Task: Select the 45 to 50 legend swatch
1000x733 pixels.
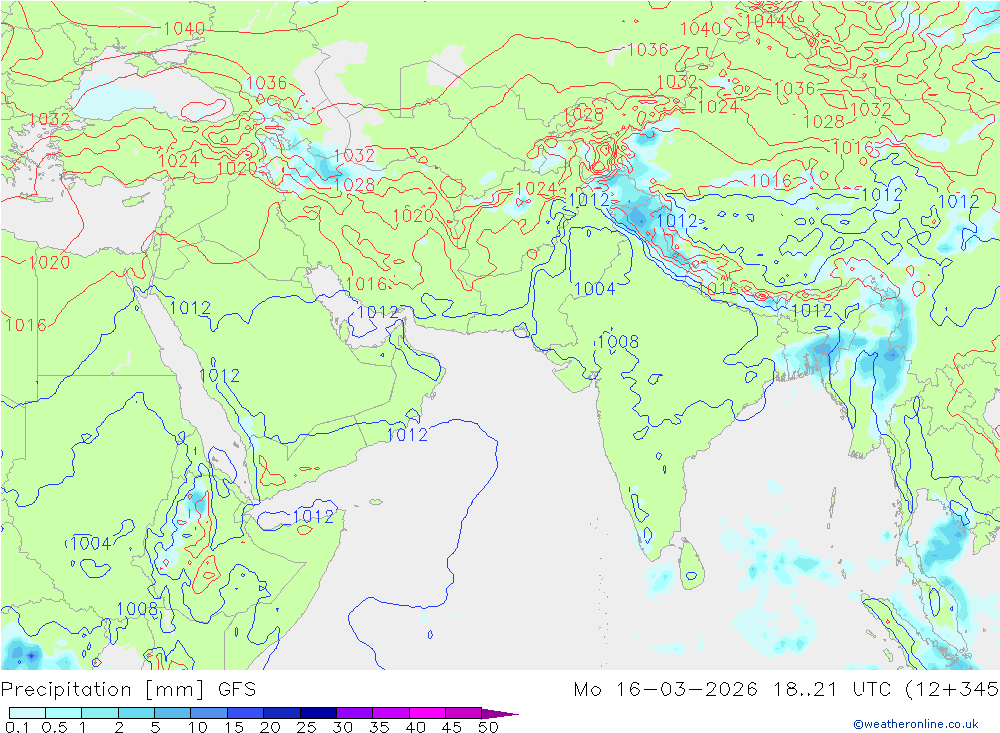Action: point(464,713)
